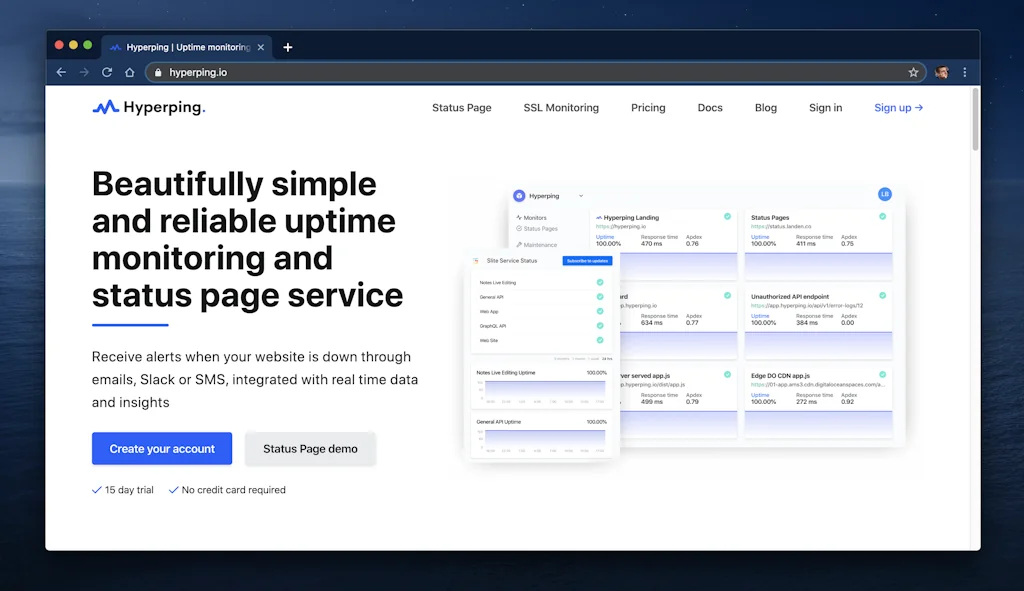Open the Status Page demo button

[x=310, y=449]
